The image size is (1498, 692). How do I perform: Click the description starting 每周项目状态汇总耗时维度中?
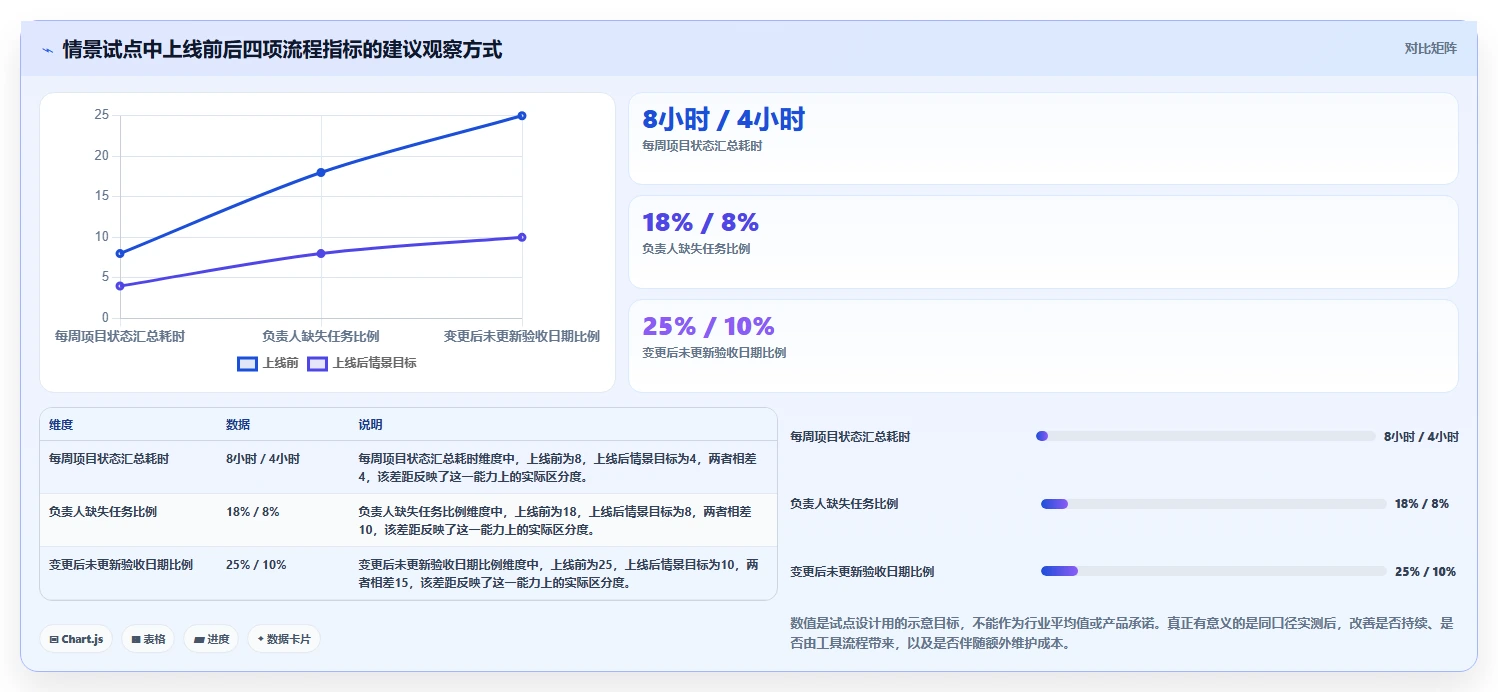(558, 468)
